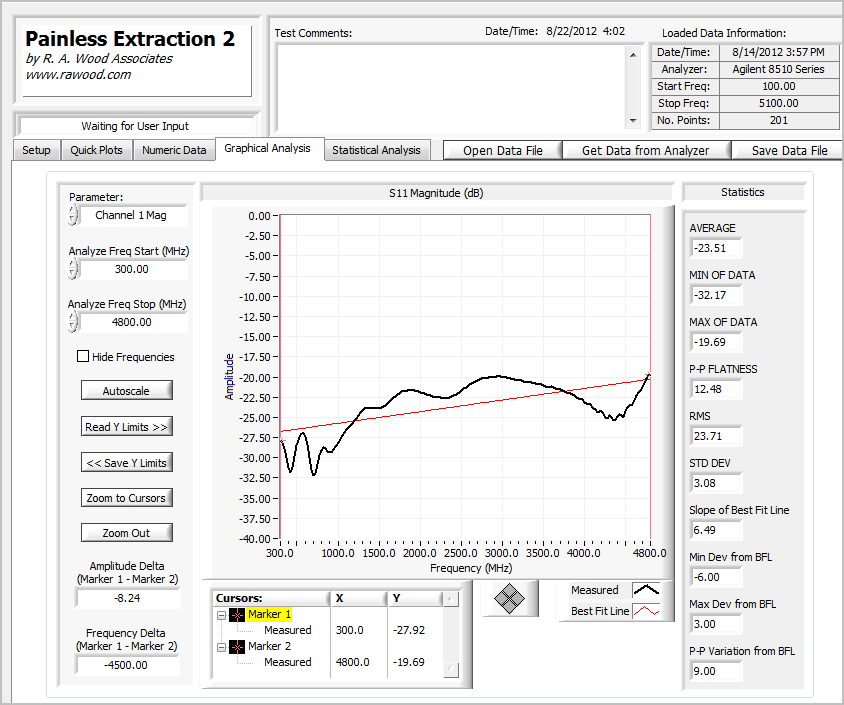Click Open Data File button

(x=503, y=151)
